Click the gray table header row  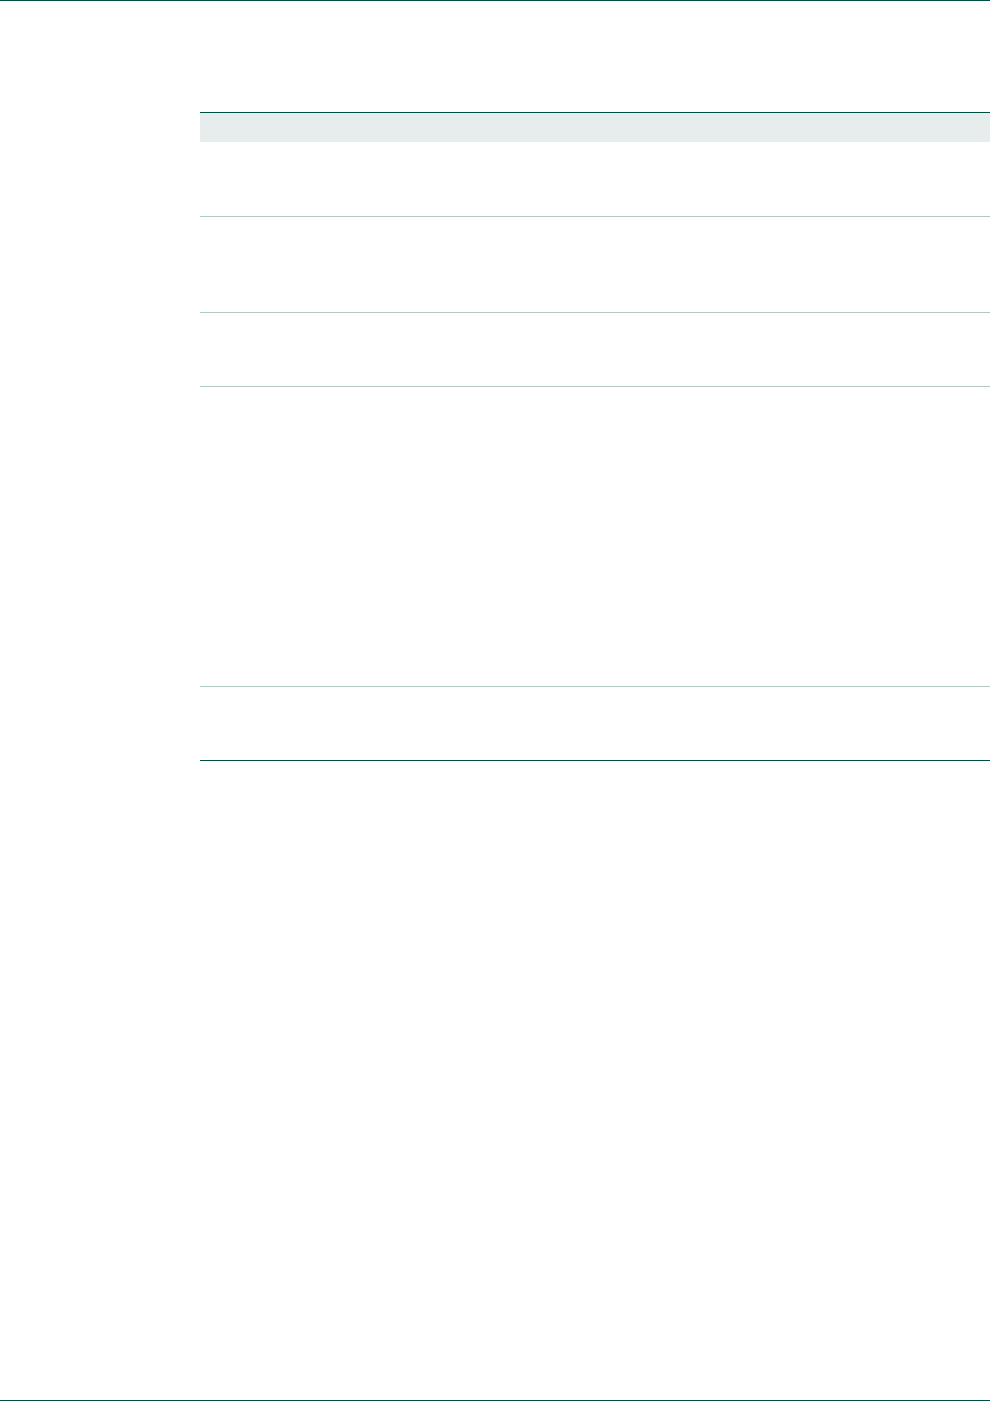tap(594, 127)
